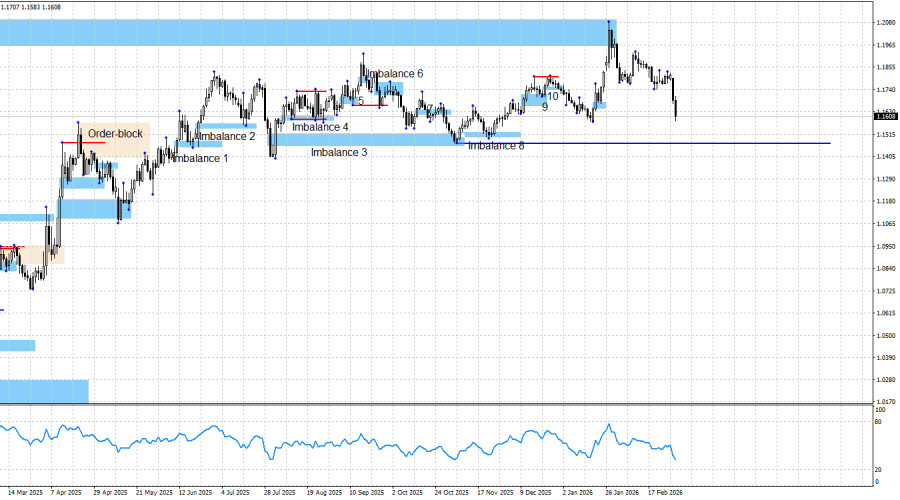This screenshot has width=900, height=500.
Task: Click the large blue zone at chart top
Action: [x=300, y=32]
